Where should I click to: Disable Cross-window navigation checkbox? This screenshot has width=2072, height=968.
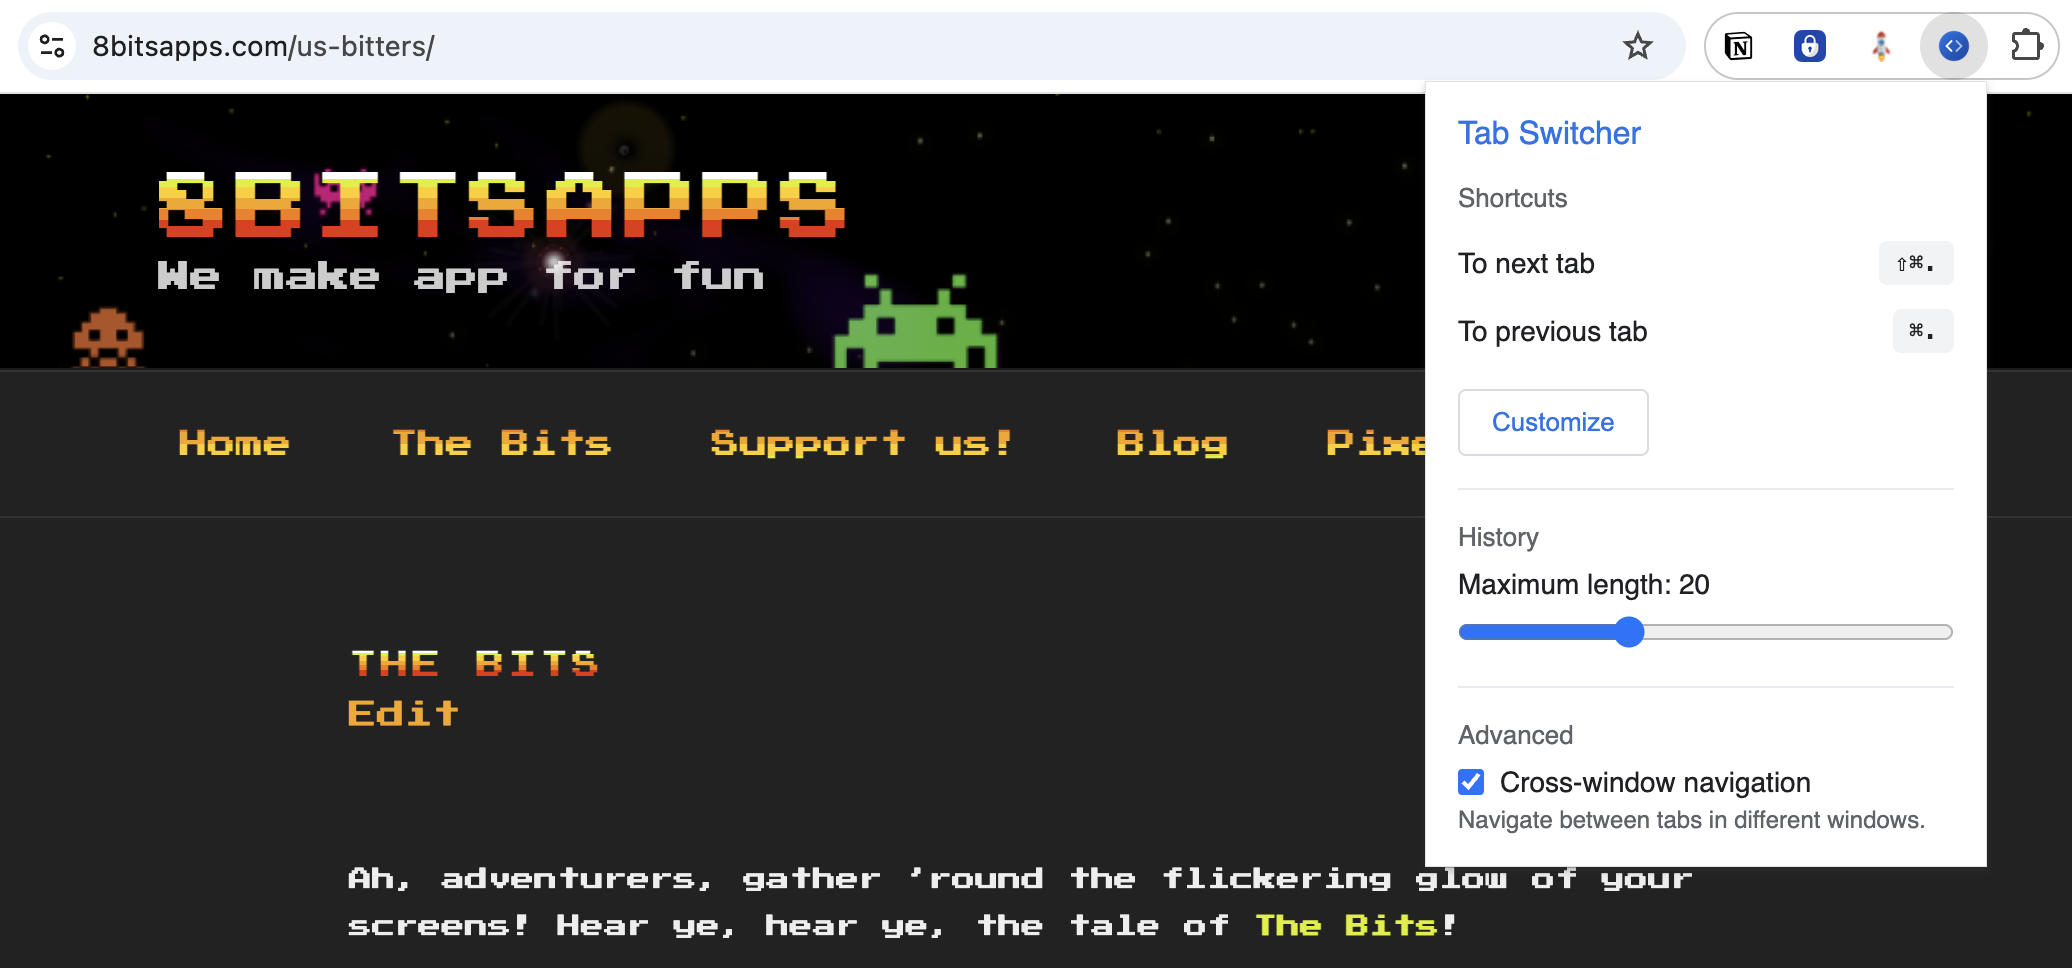pos(1471,782)
